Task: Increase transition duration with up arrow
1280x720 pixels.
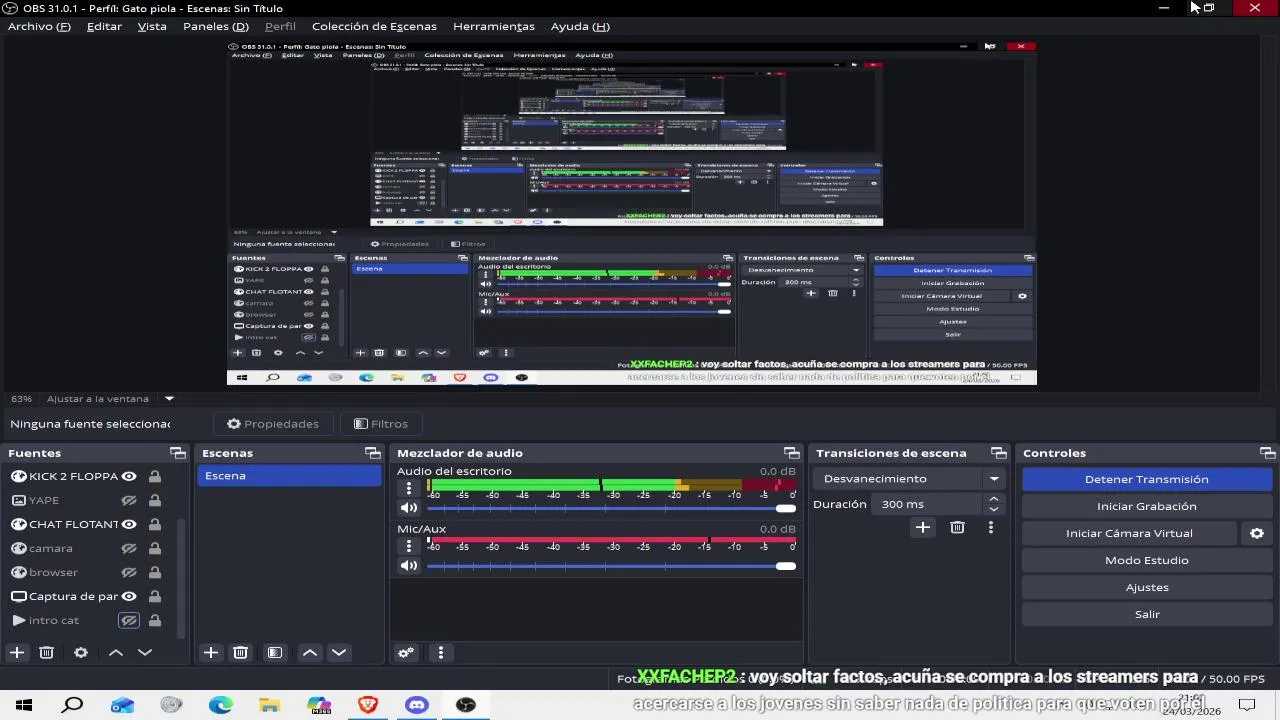Action: click(x=993, y=499)
